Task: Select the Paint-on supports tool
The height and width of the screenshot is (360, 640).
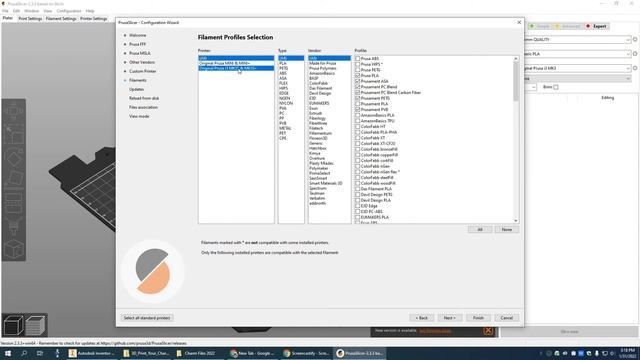Action: tap(13, 226)
